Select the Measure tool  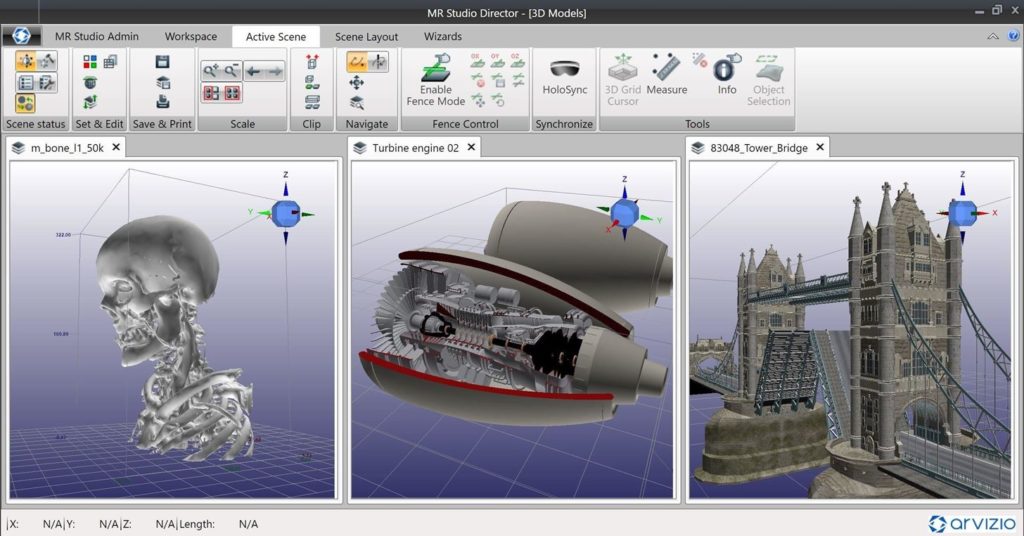pyautogui.click(x=667, y=74)
